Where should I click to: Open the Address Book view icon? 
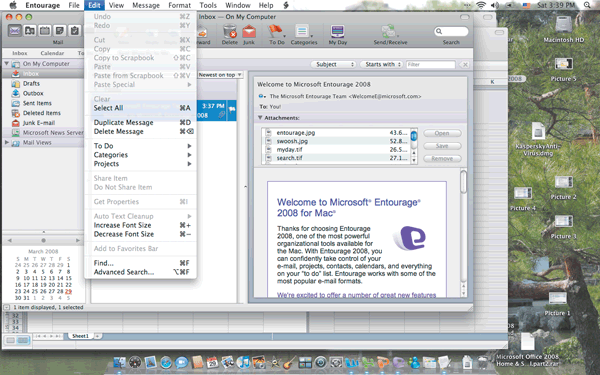coord(30,31)
